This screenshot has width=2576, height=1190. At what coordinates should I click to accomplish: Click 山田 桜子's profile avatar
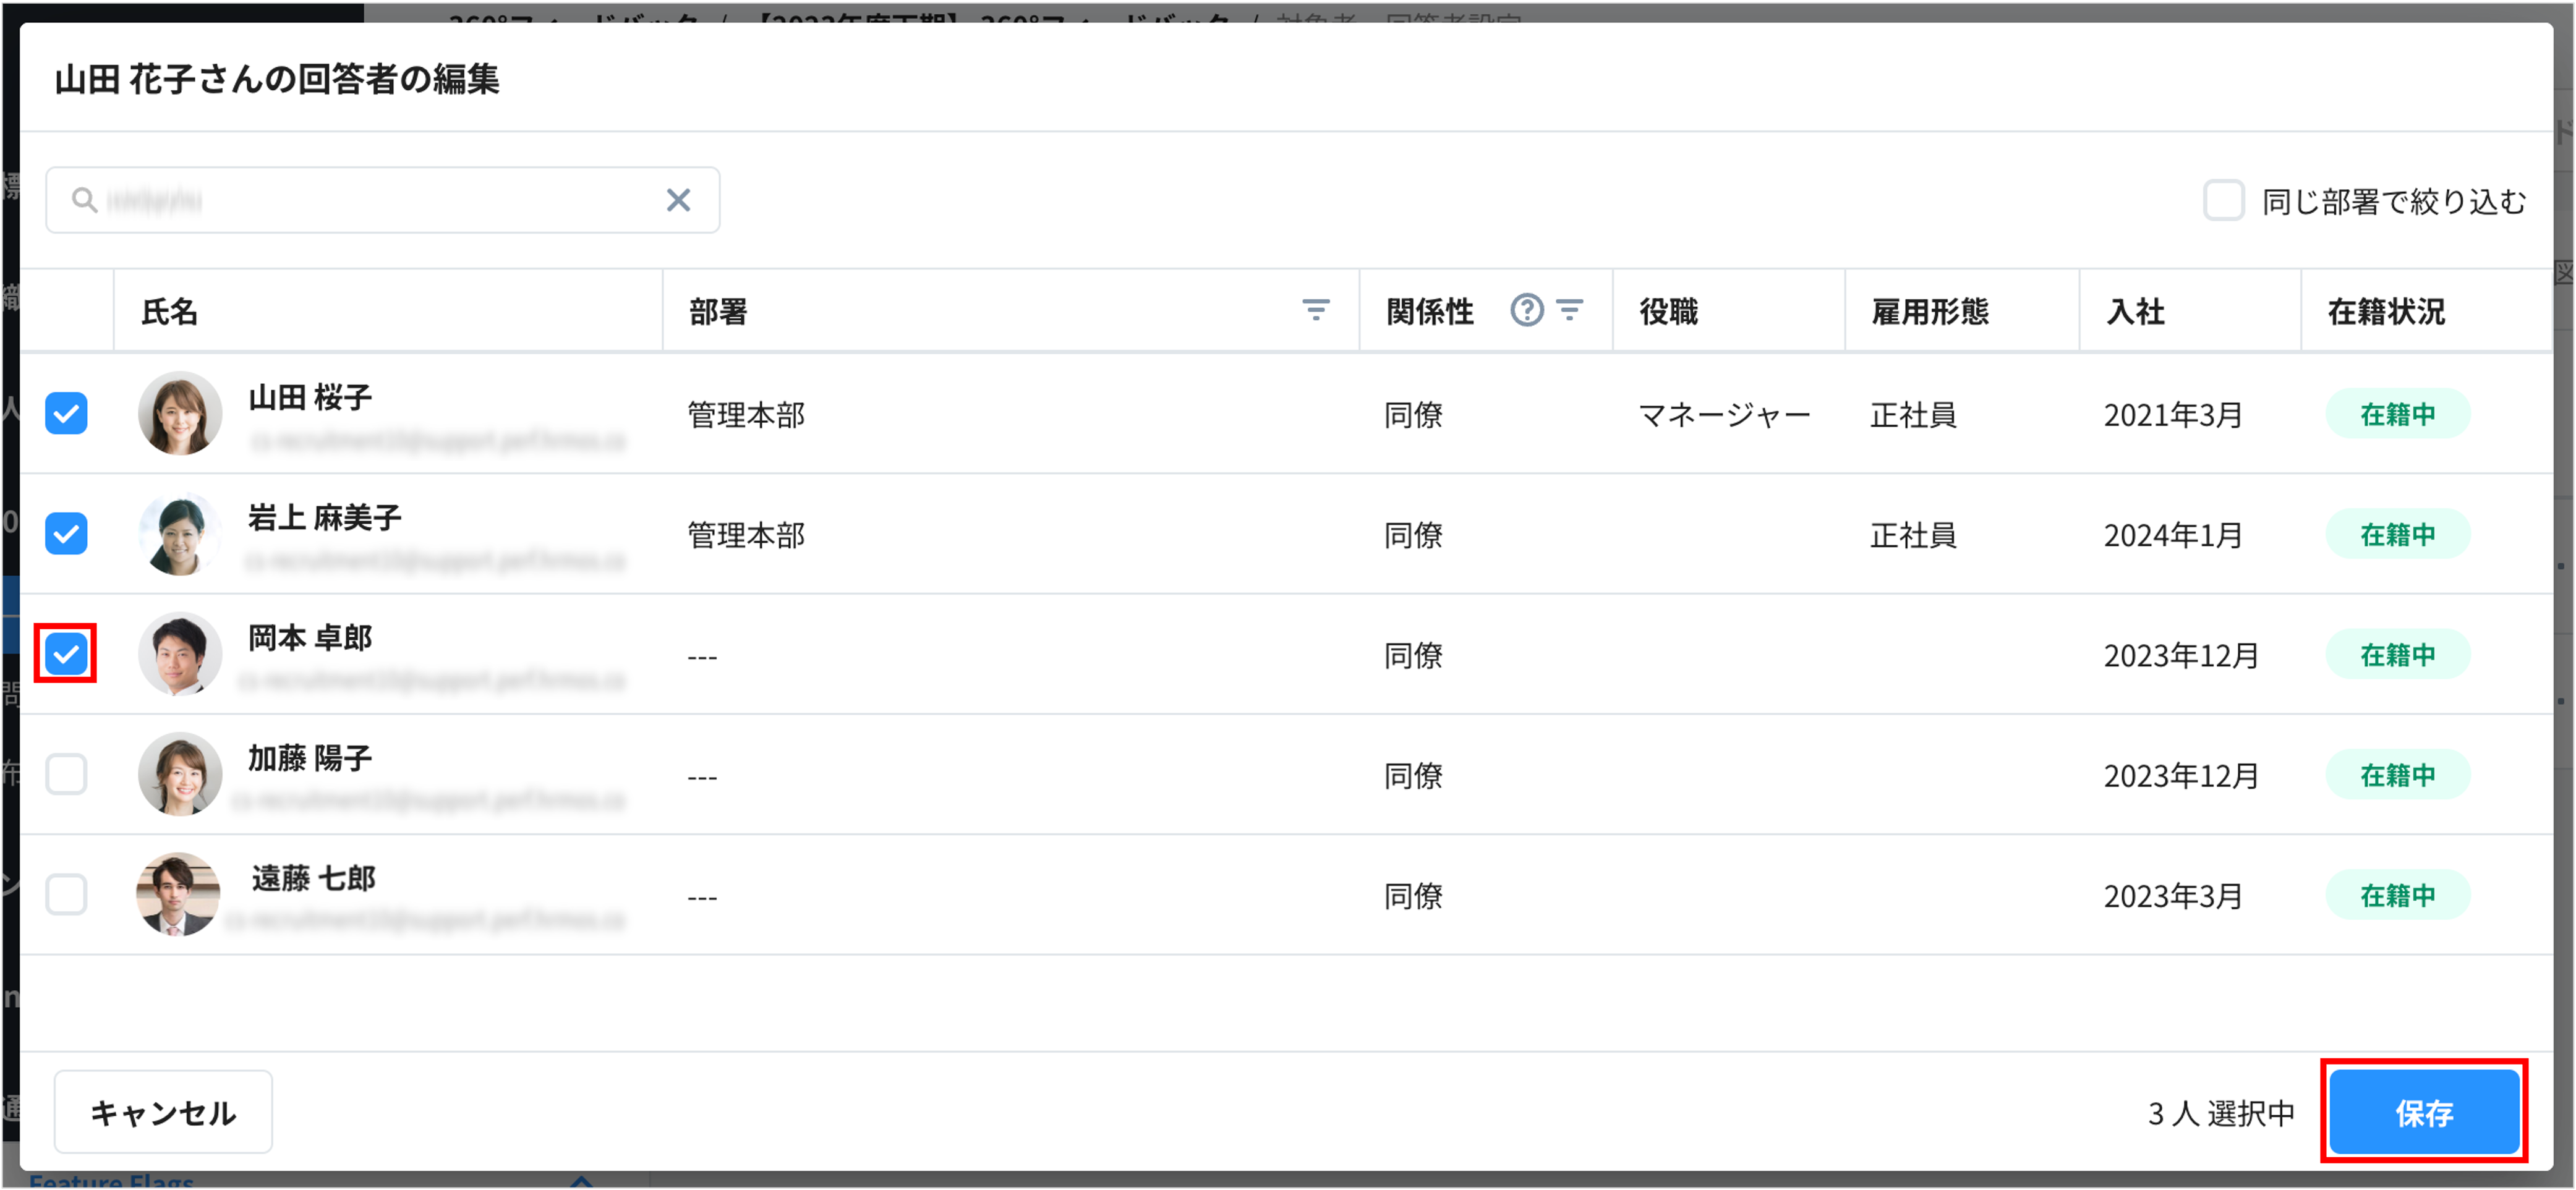pyautogui.click(x=180, y=414)
